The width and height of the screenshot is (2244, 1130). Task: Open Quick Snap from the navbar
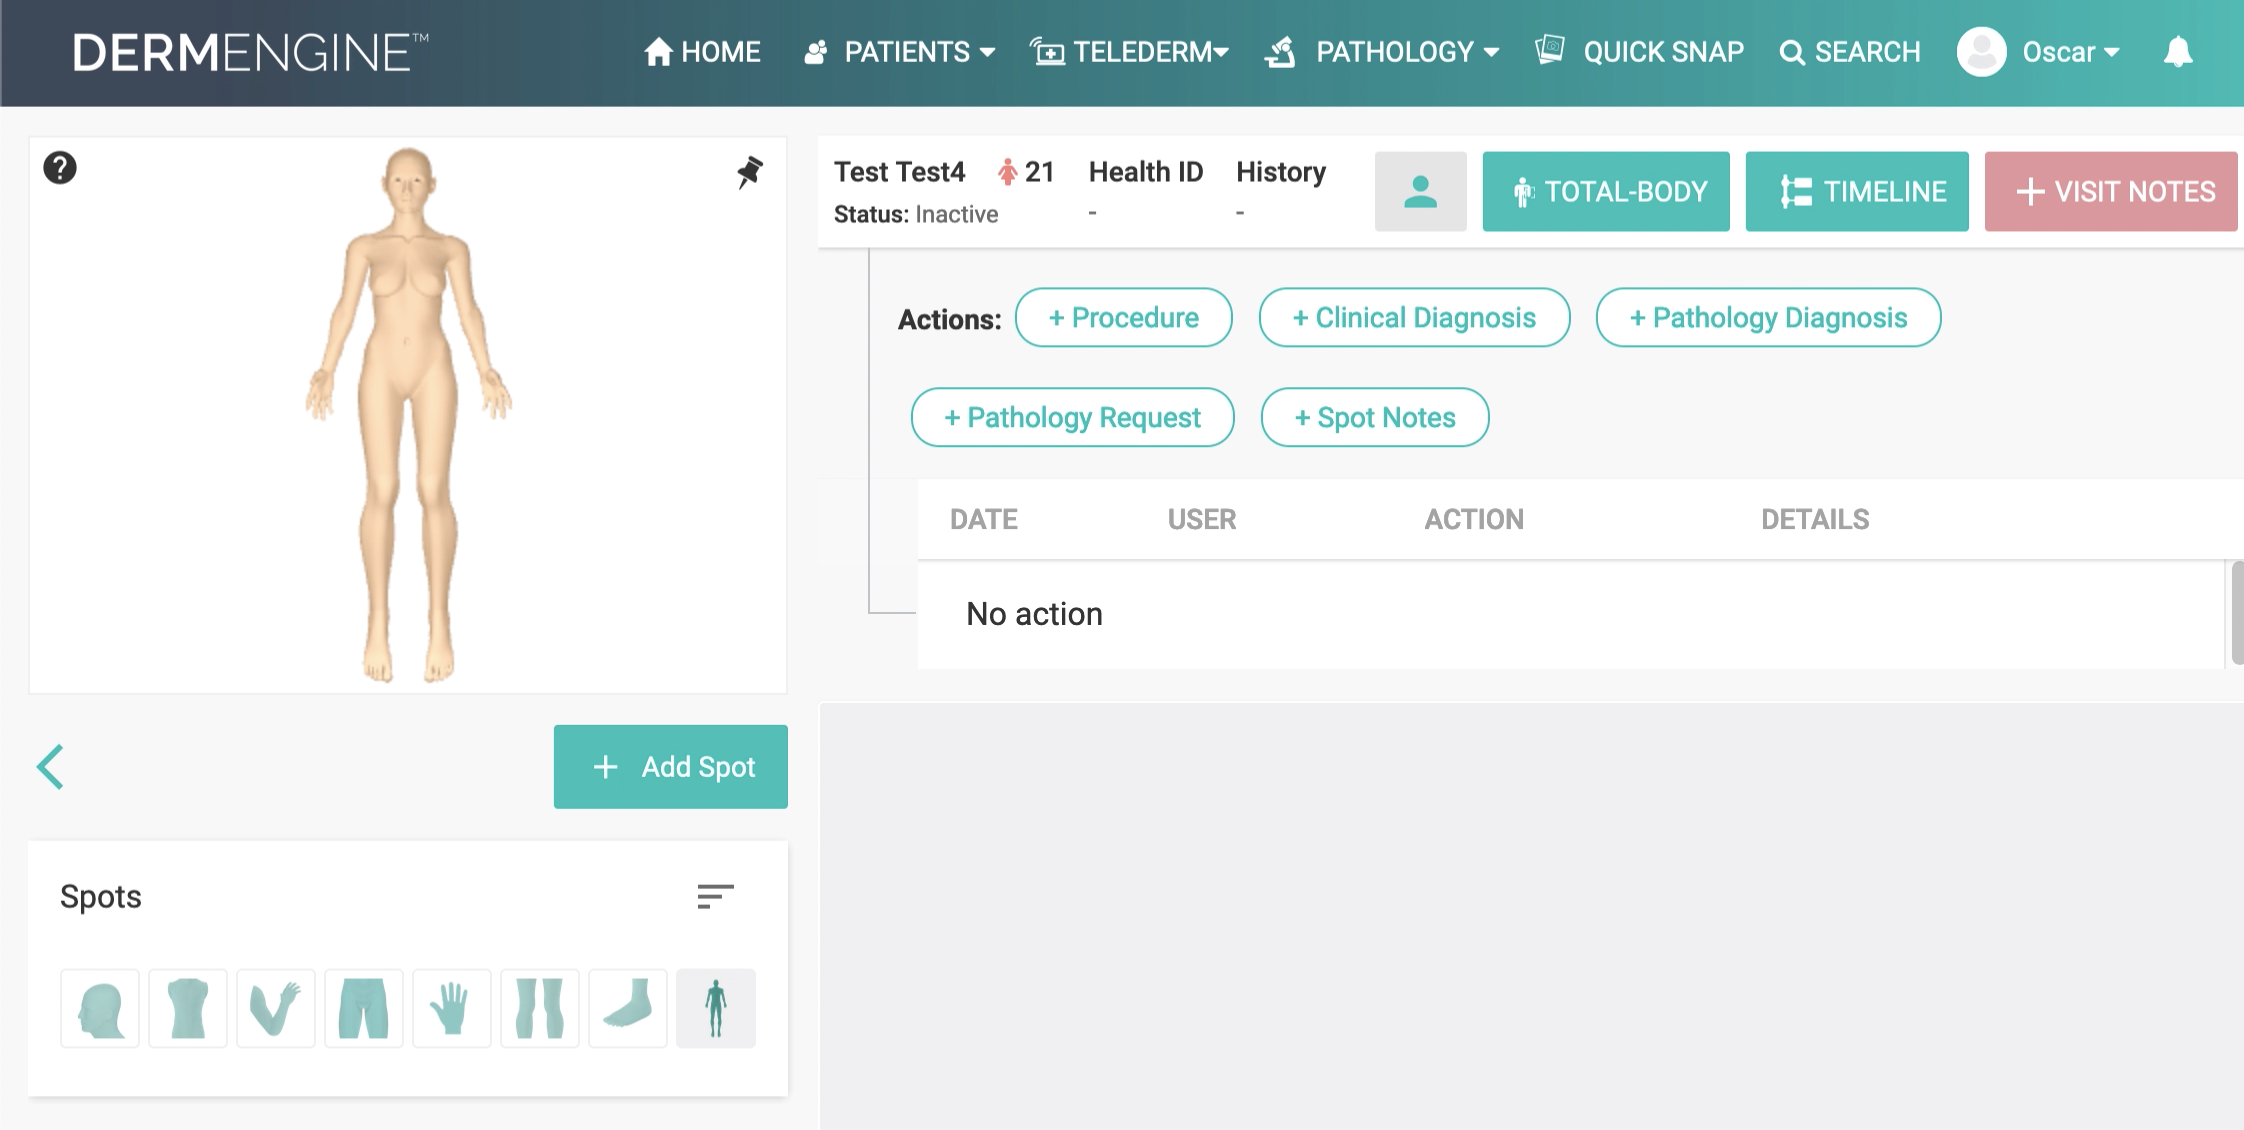pyautogui.click(x=1640, y=52)
